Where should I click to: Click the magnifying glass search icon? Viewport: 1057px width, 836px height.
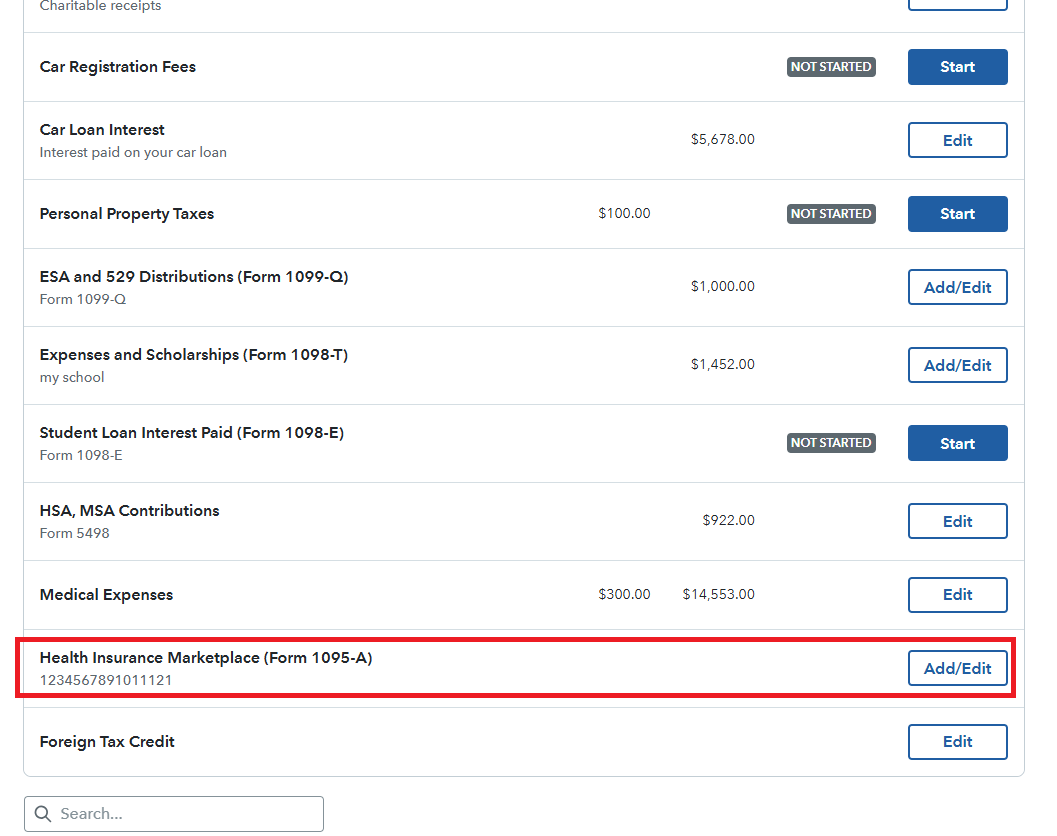[x=42, y=814]
